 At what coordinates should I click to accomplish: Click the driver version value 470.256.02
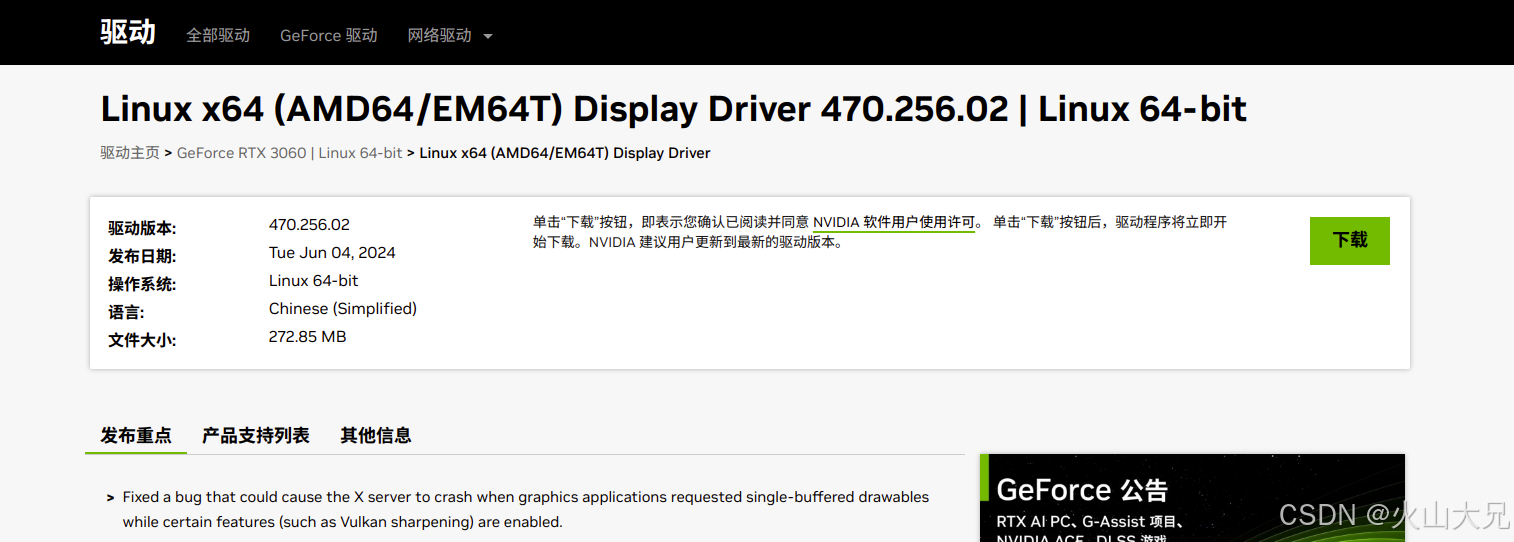click(x=309, y=225)
